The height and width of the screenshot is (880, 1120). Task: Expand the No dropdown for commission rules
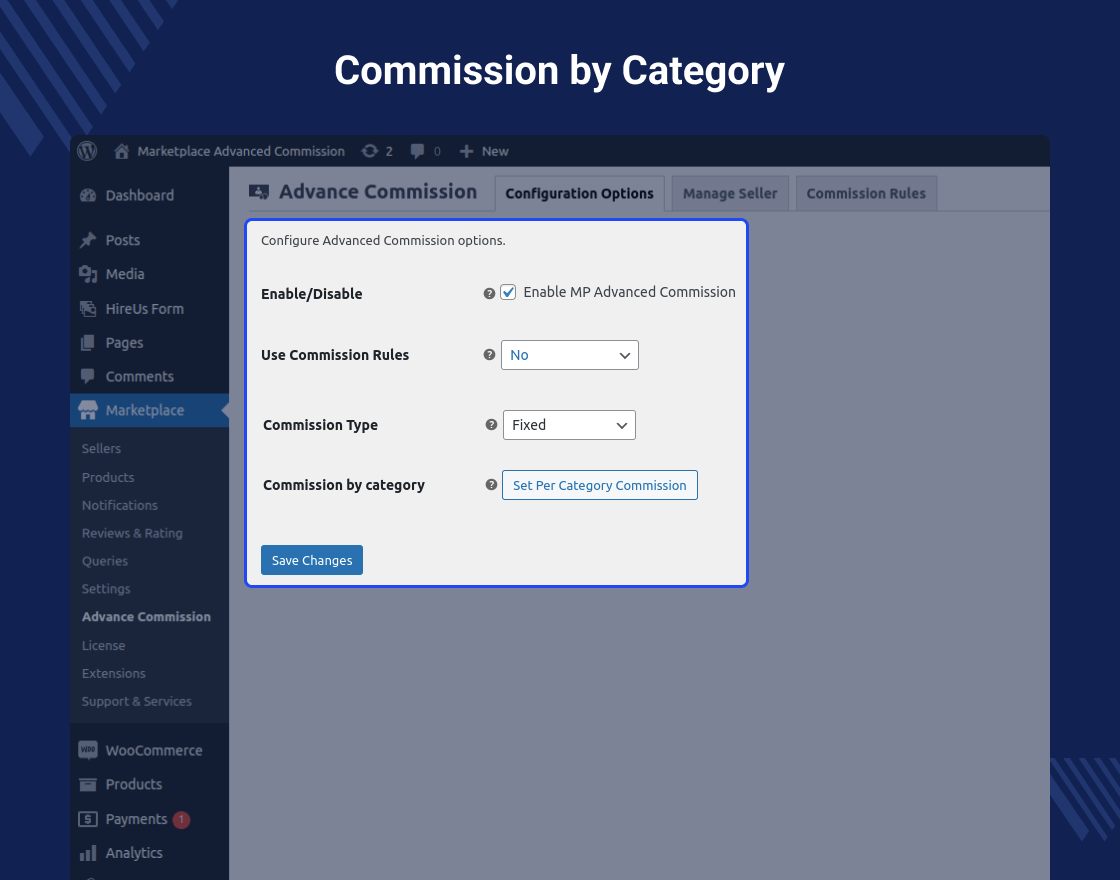pyautogui.click(x=570, y=355)
